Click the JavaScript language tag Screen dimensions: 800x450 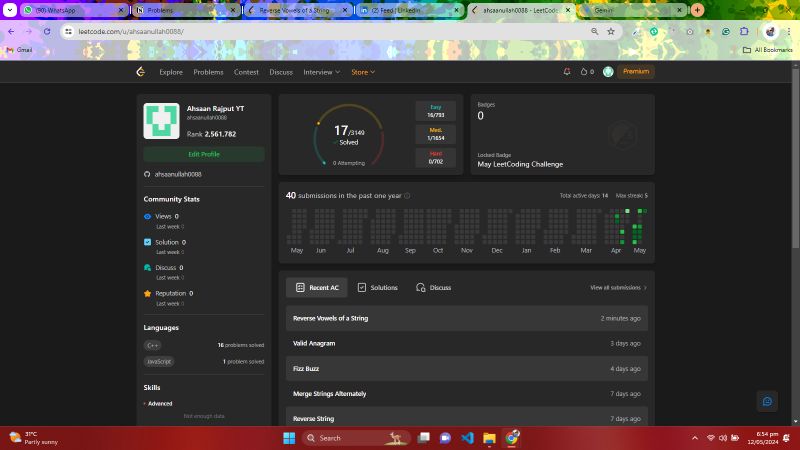[159, 361]
